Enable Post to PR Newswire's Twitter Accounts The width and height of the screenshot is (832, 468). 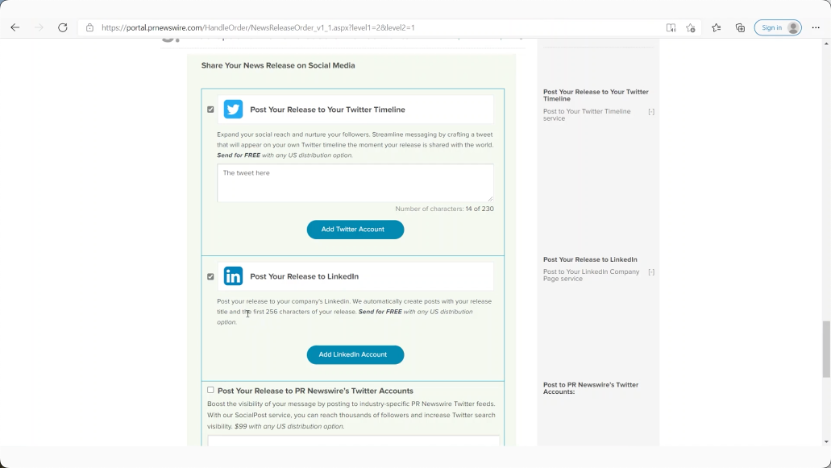click(210, 390)
